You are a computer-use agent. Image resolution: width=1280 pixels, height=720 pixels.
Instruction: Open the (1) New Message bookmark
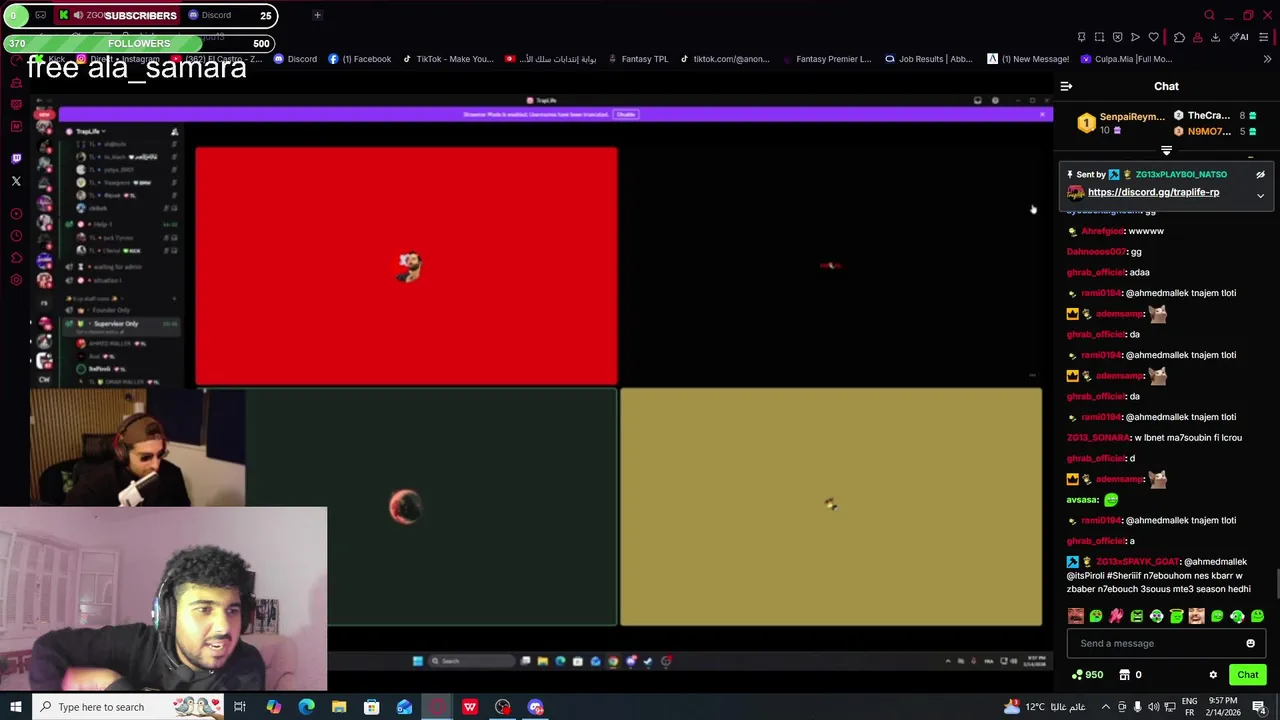point(1028,59)
